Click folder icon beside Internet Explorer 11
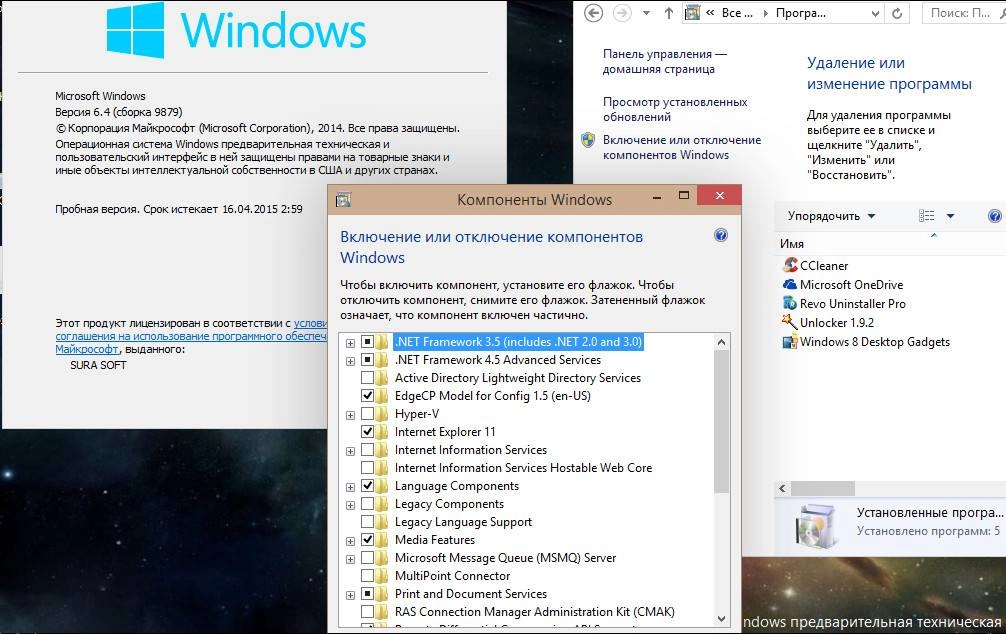This screenshot has height=634, width=1006. pos(382,431)
